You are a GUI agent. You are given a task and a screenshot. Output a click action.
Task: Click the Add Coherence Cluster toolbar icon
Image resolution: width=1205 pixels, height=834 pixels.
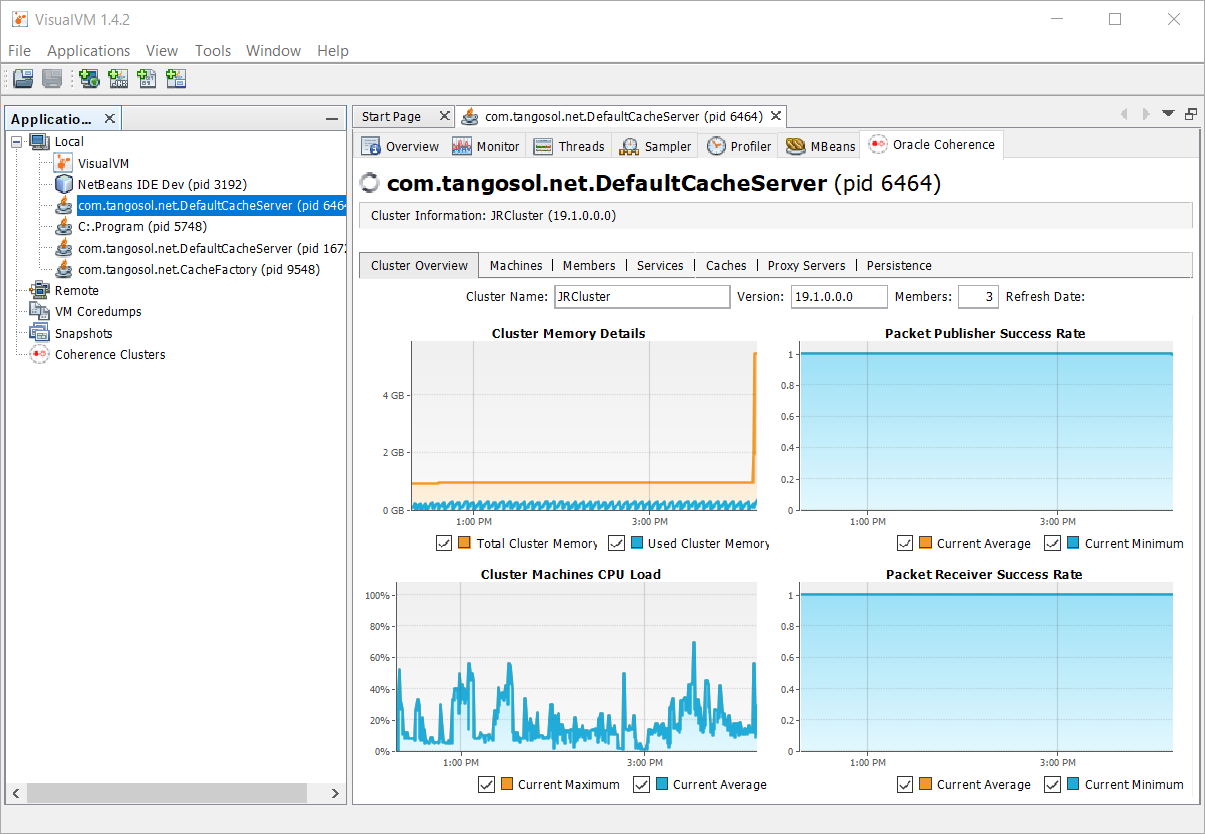tap(176, 78)
